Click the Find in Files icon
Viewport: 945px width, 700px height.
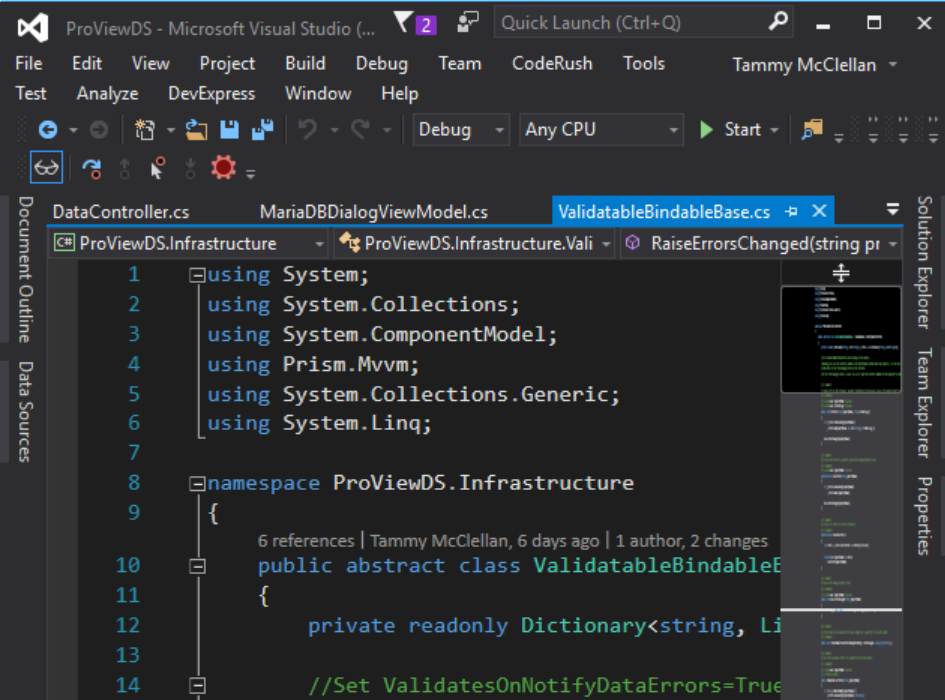[812, 130]
